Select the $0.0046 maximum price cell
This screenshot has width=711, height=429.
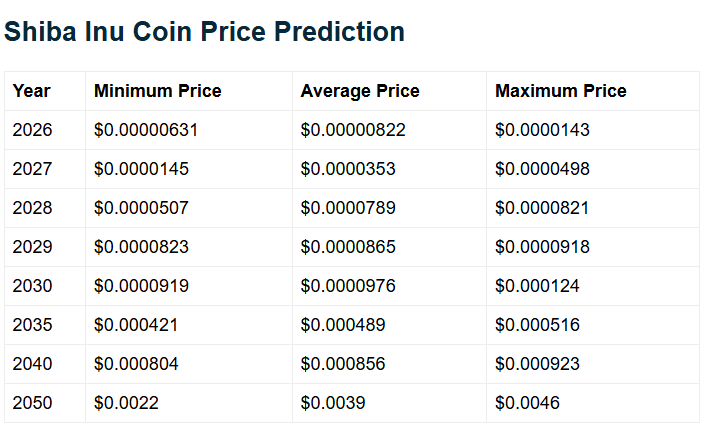[x=527, y=403]
